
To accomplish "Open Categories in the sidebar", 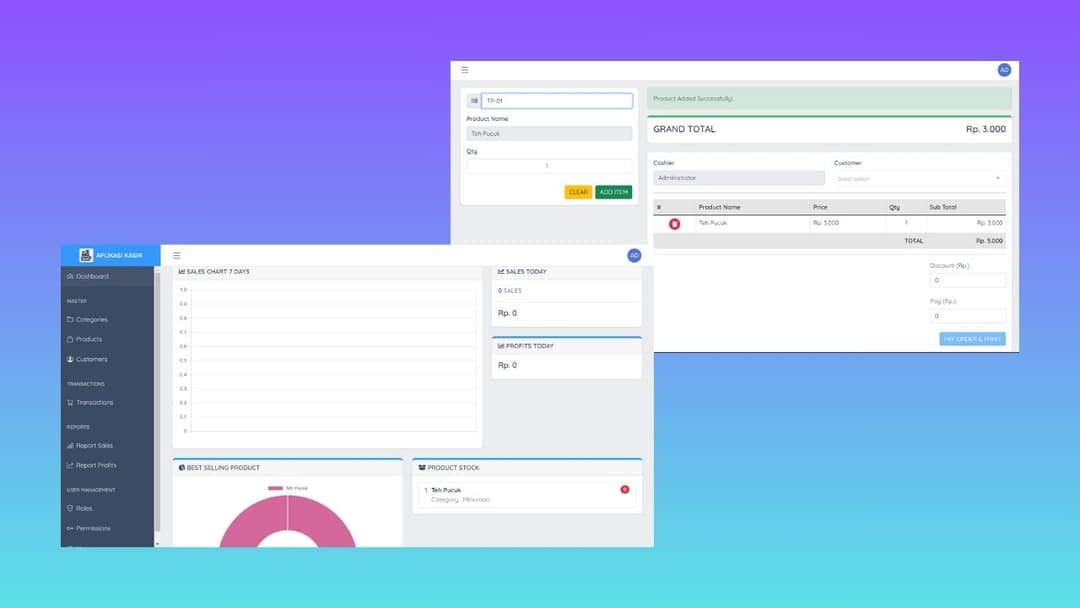I will pos(107,319).
